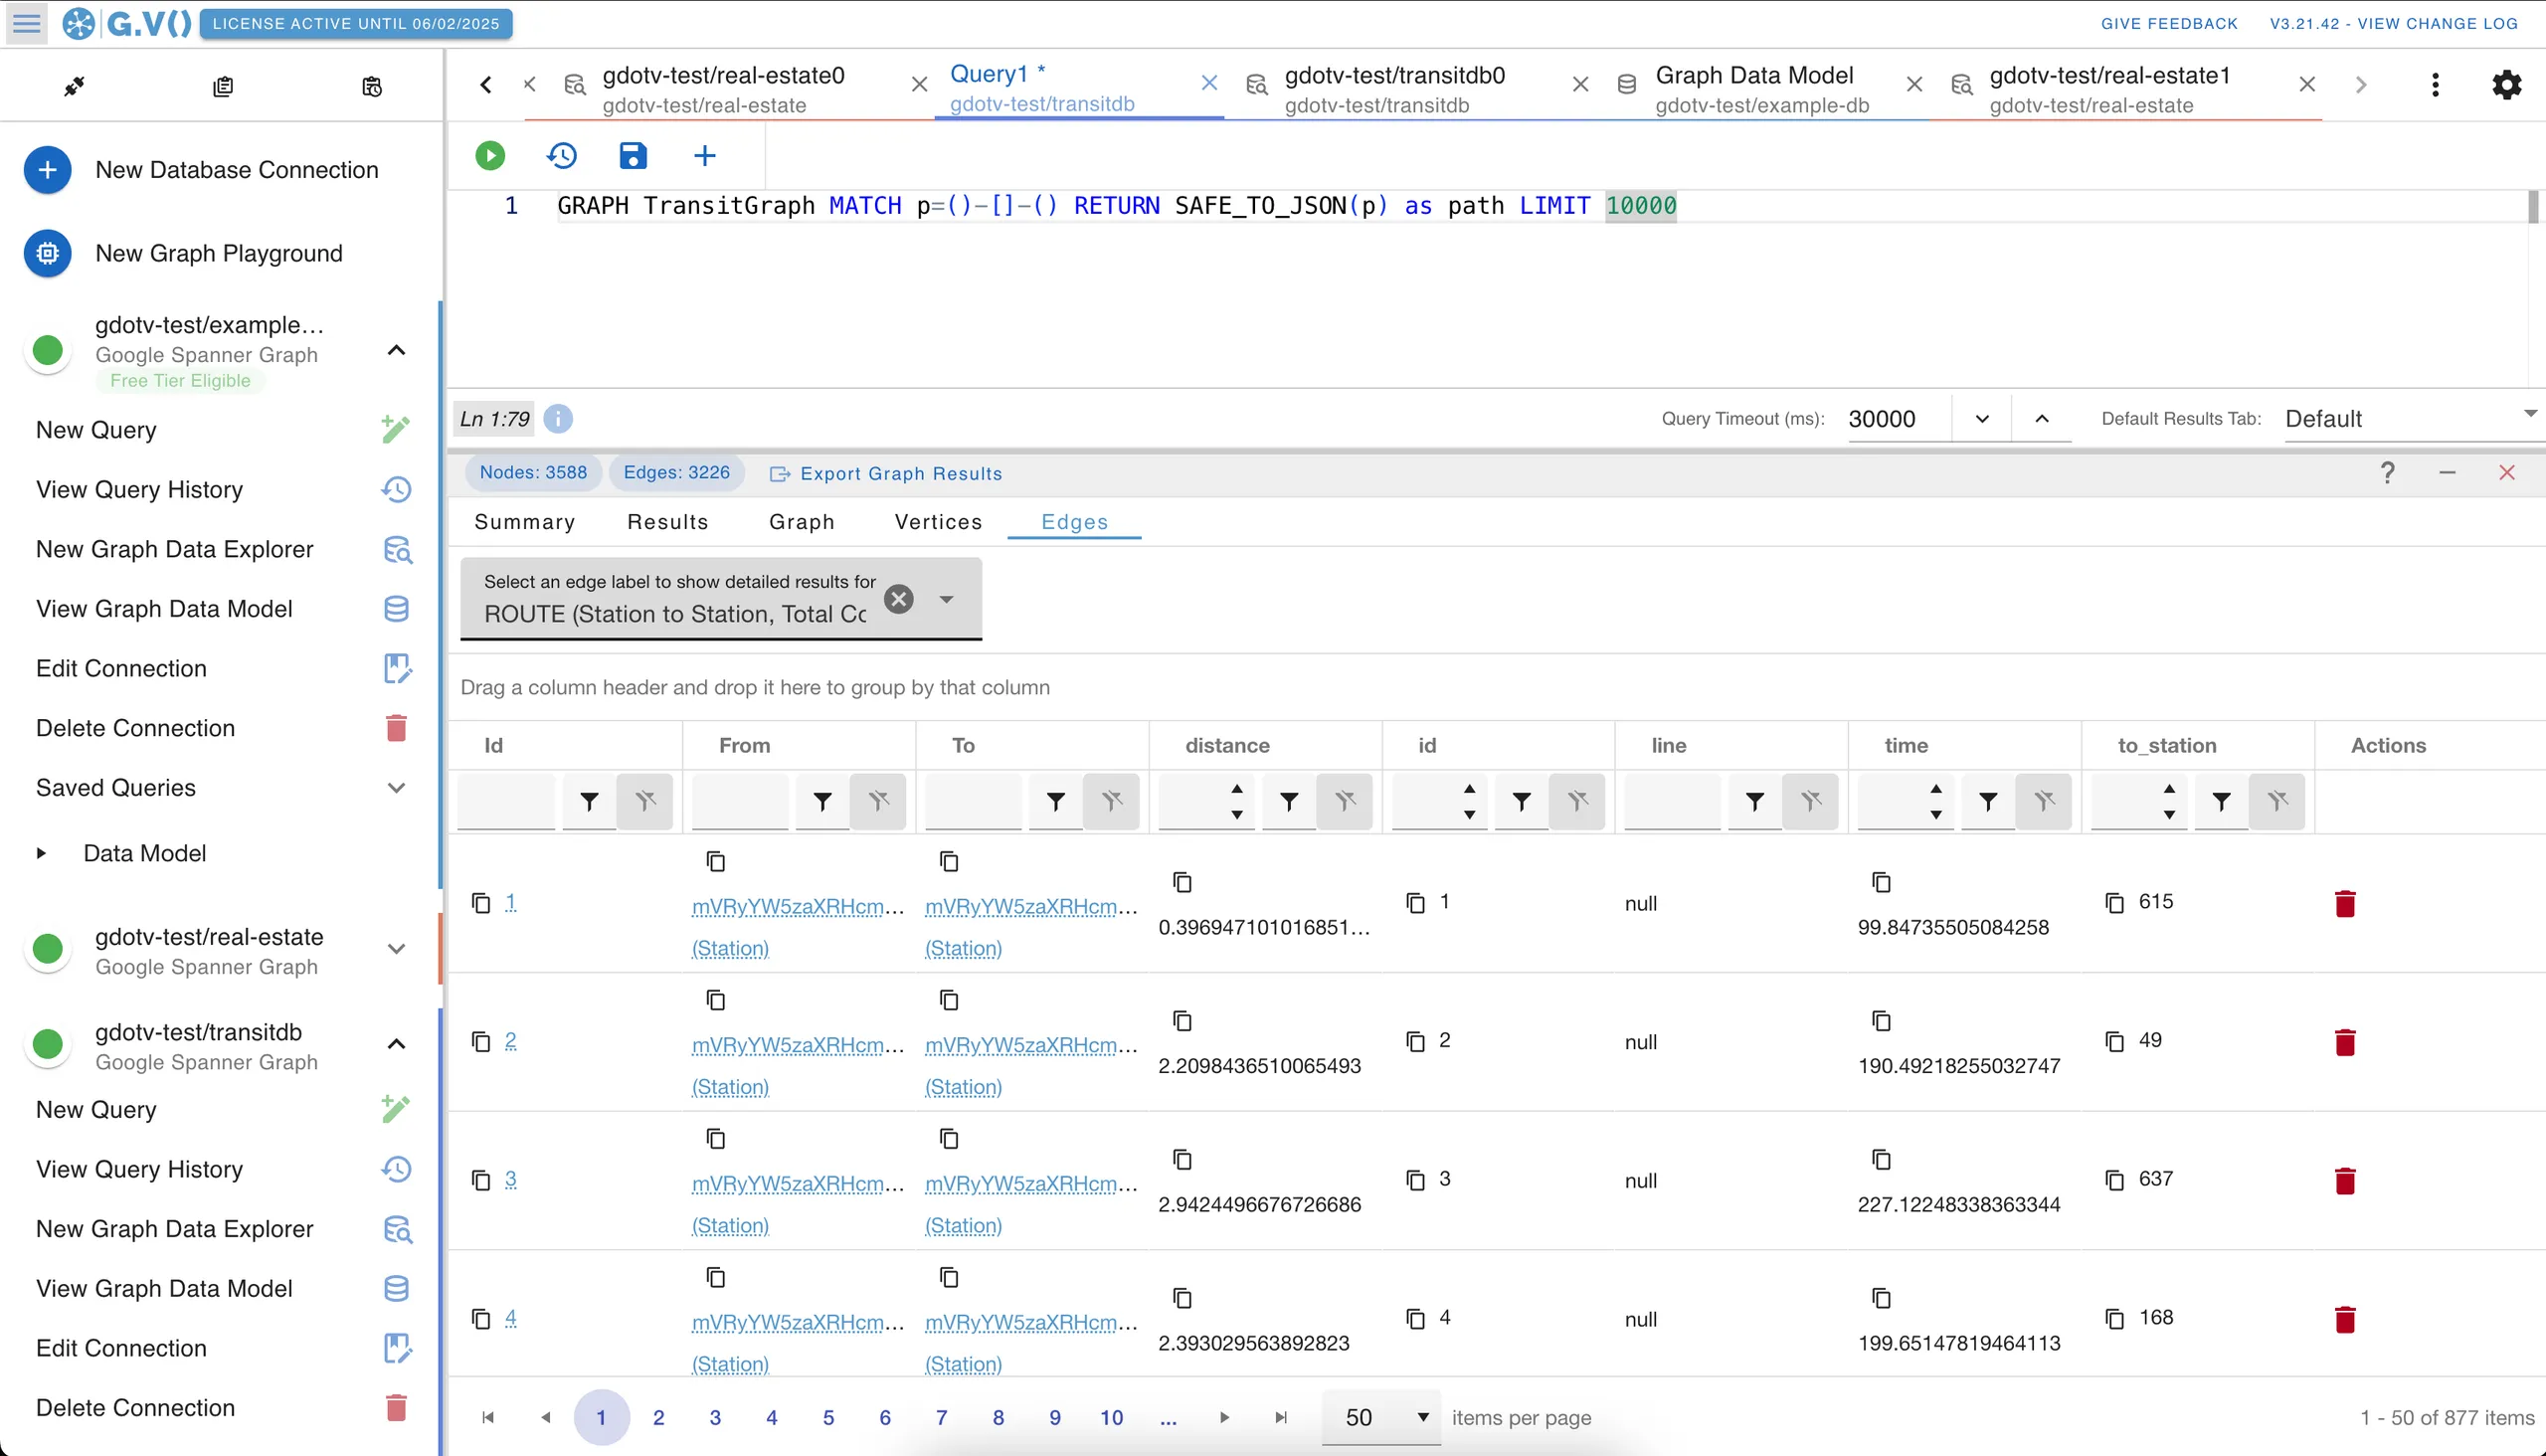The width and height of the screenshot is (2546, 1456).
Task: Open the hamburger main menu
Action: point(27,23)
